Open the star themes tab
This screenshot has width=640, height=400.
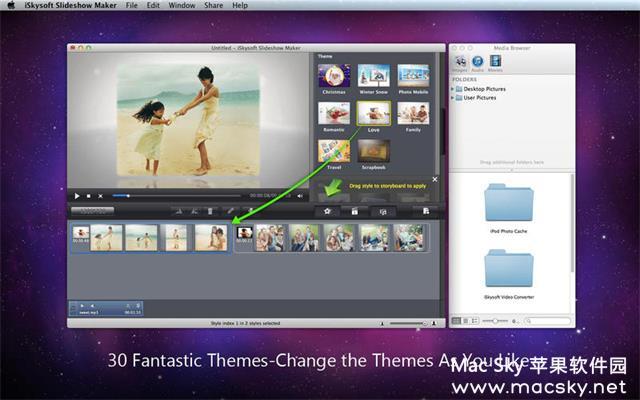[x=327, y=211]
